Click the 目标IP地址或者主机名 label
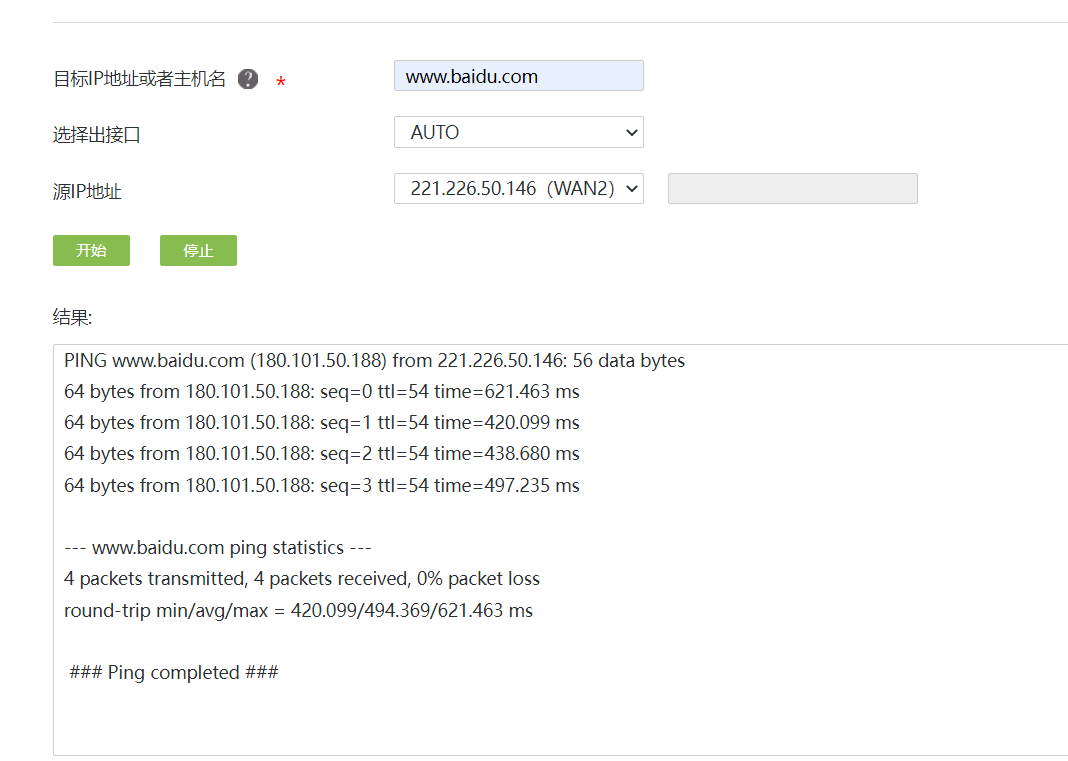Screen dimensions: 1068x761 point(139,79)
